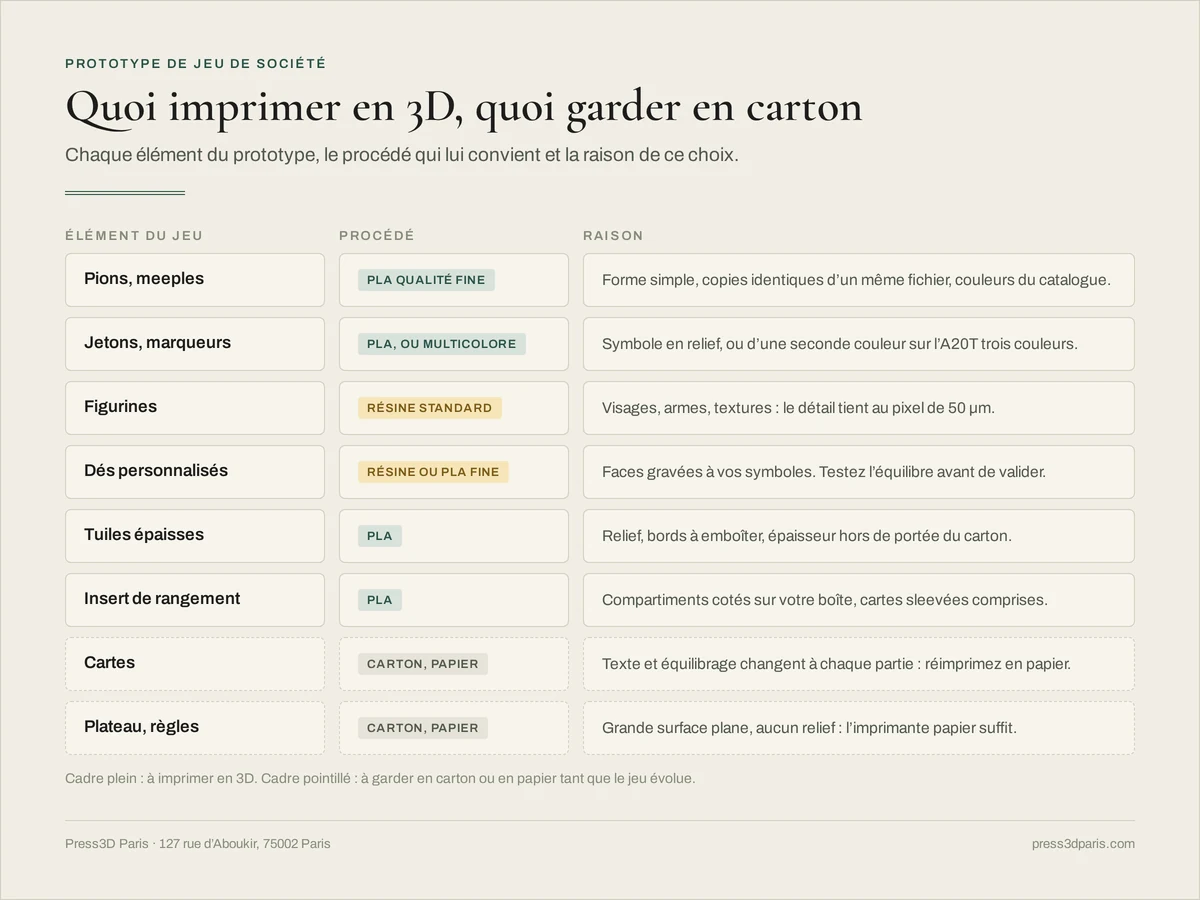Viewport: 1200px width, 900px height.
Task: Click the 'Jetons, marqueurs' row label
Action: [157, 343]
